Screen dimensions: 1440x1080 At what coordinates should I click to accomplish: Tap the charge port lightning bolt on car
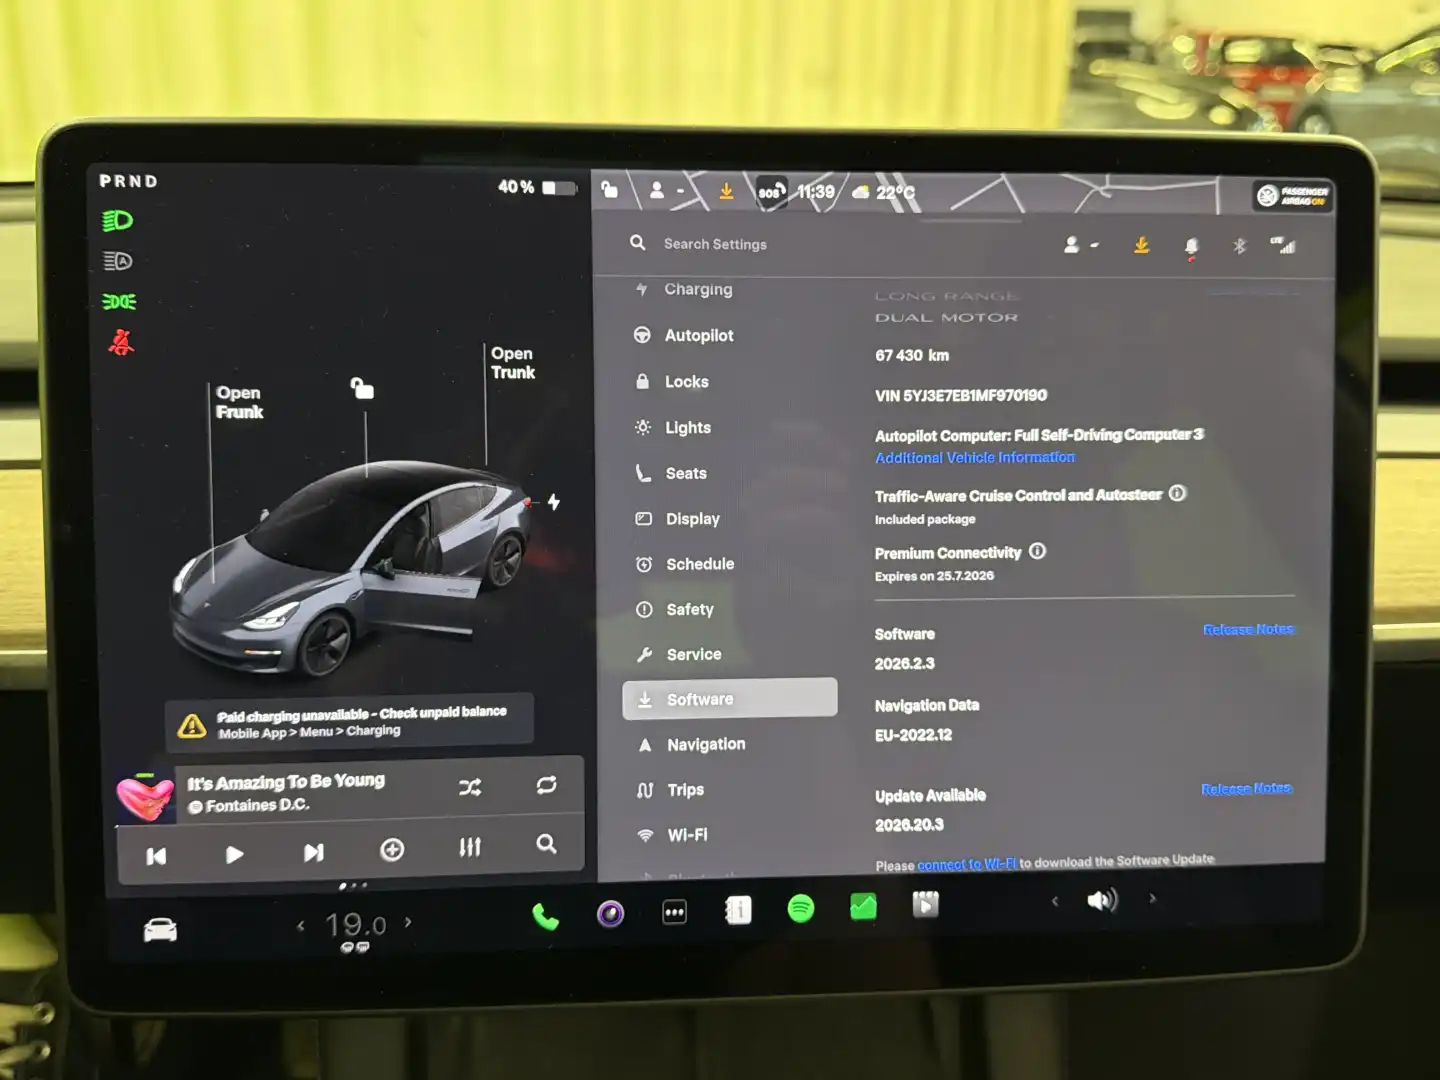[554, 502]
